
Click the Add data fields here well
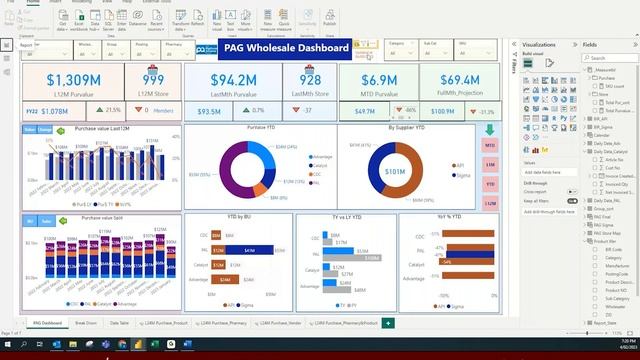[x=550, y=172]
